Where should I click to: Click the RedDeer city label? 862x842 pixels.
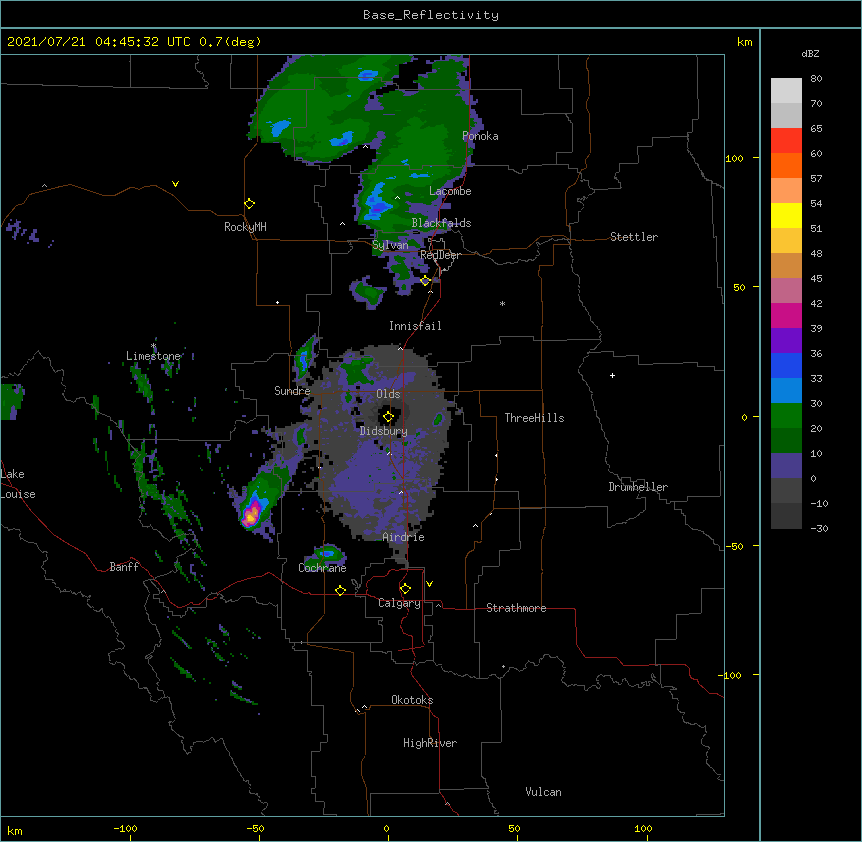click(440, 255)
